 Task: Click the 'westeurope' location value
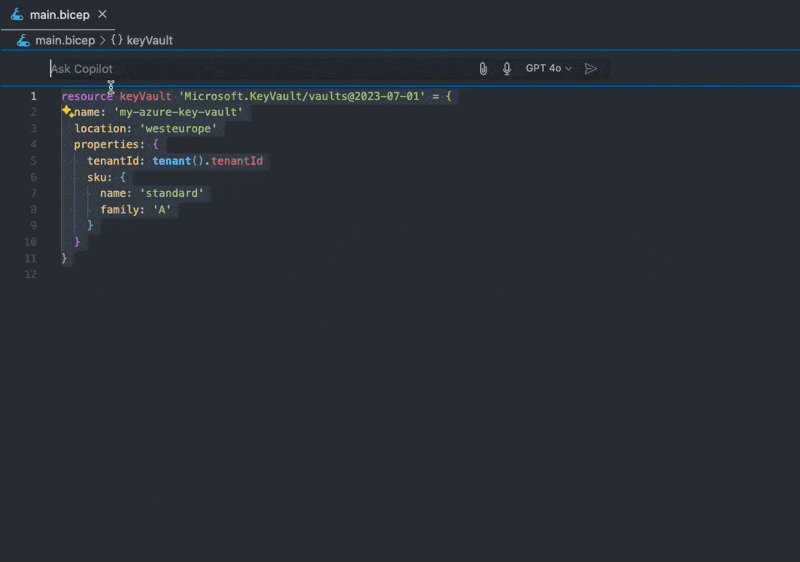coord(178,128)
